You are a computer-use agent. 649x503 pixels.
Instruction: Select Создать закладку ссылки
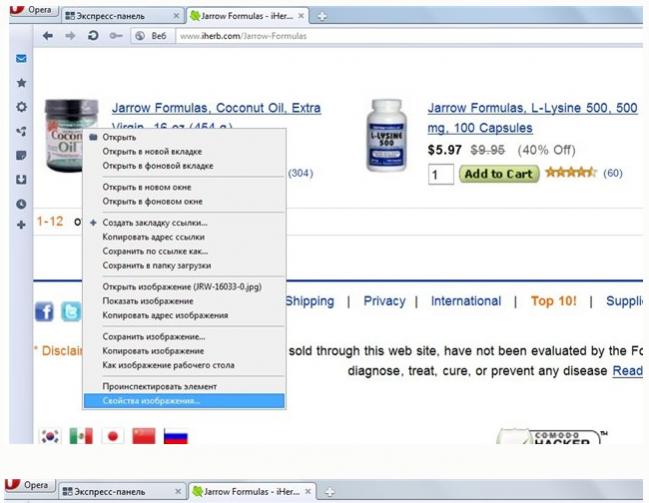point(184,223)
